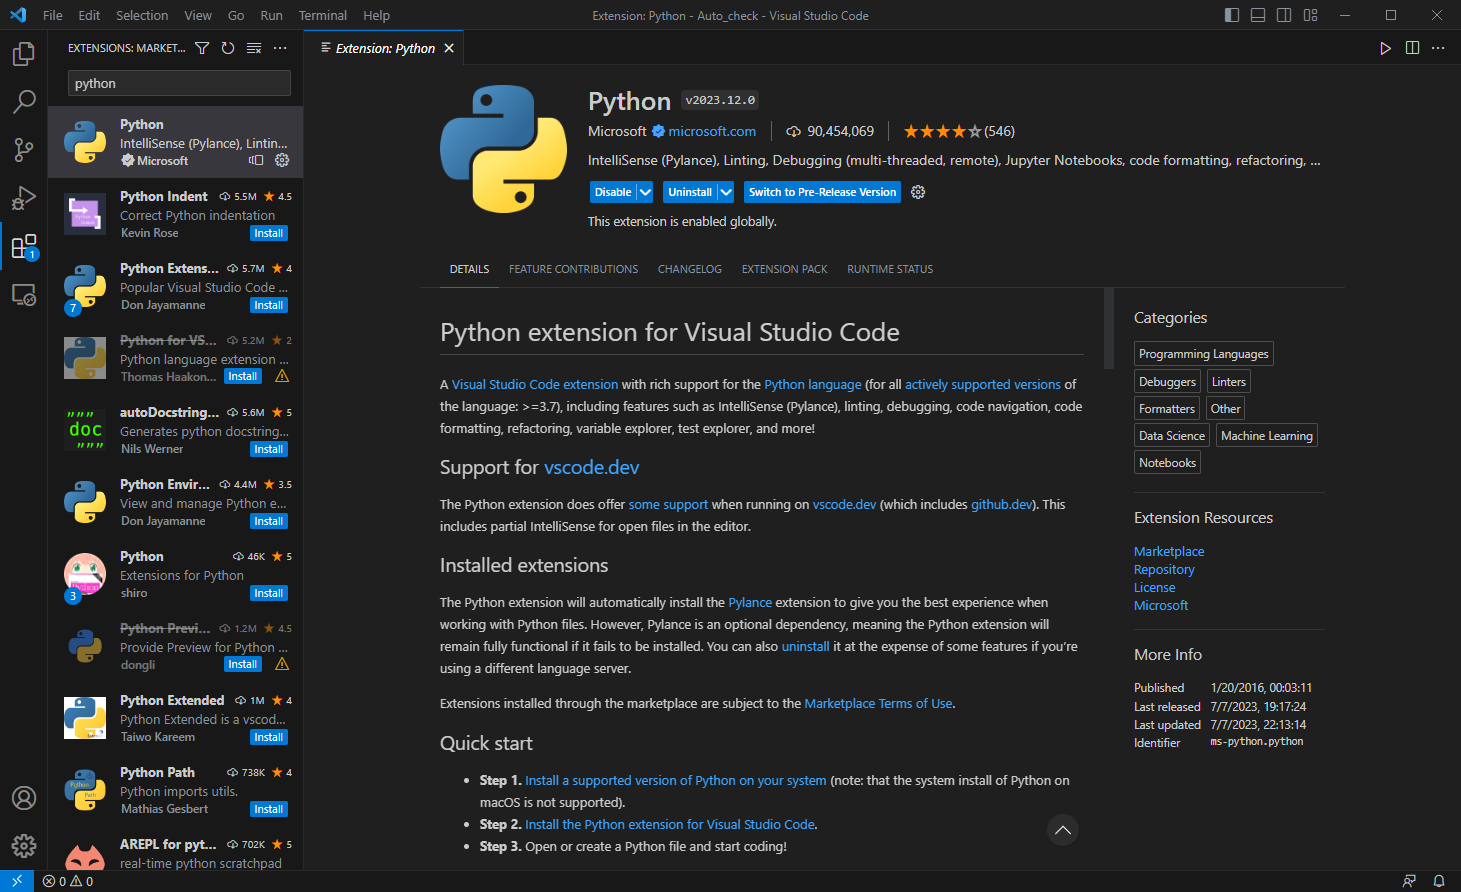The width and height of the screenshot is (1461, 892).
Task: Switch to the Extension Pack tab
Action: pos(785,269)
